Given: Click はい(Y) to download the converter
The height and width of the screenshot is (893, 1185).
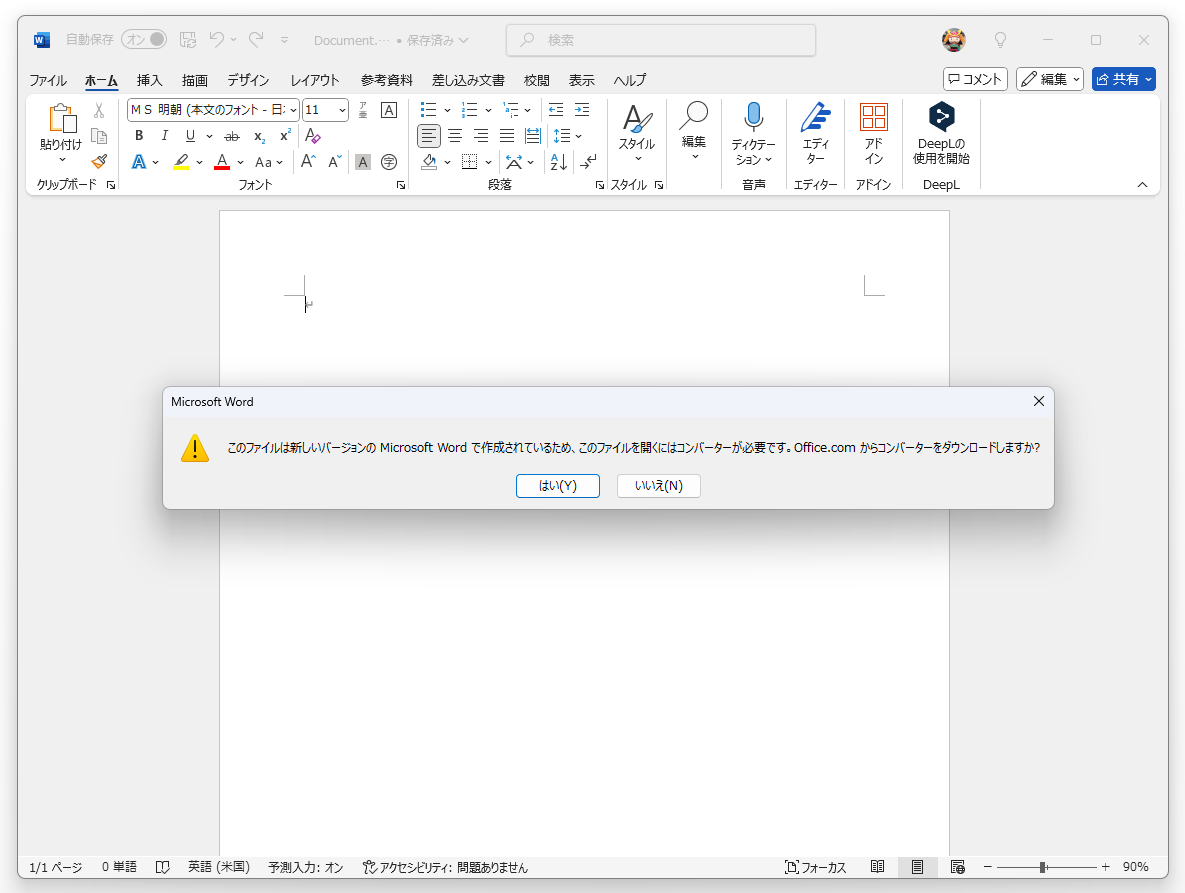Looking at the screenshot, I should pos(557,486).
